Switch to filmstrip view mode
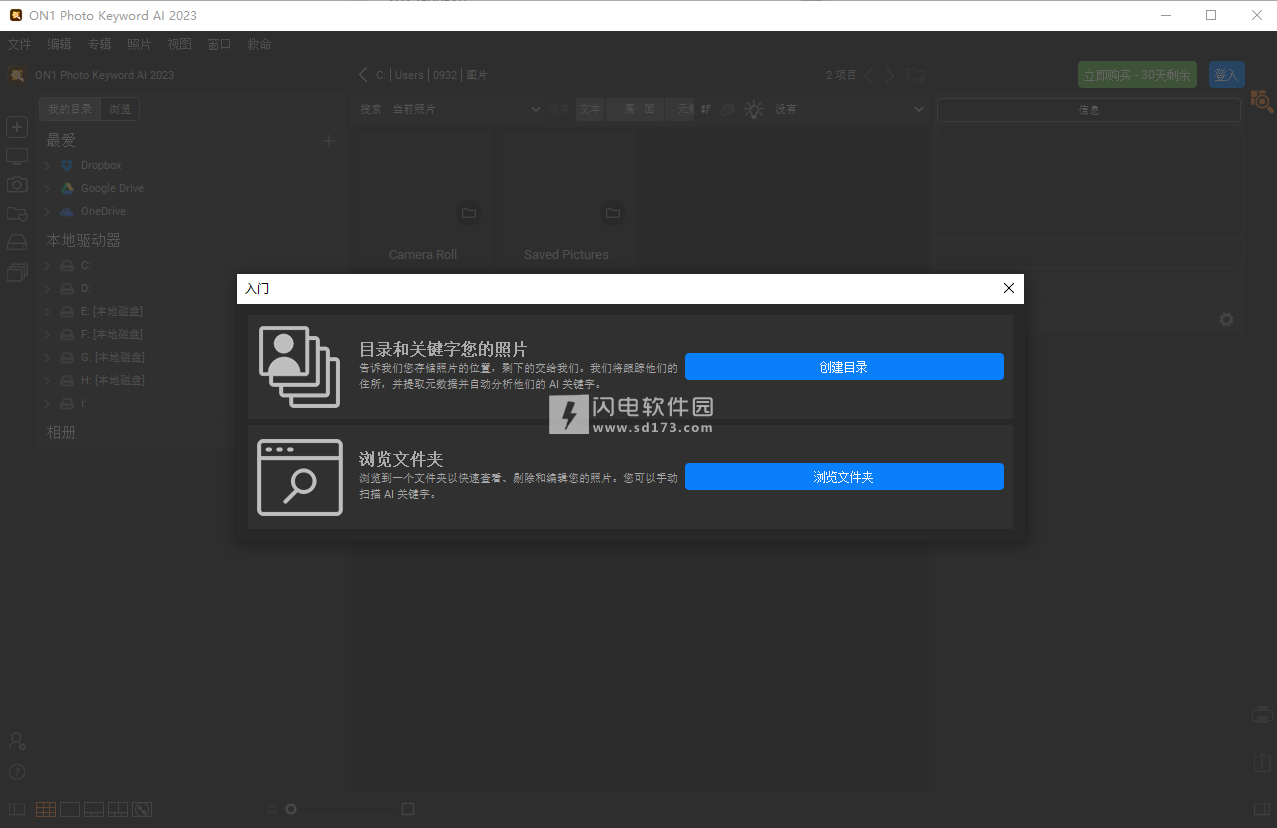This screenshot has height=828, width=1277. pyautogui.click(x=94, y=809)
